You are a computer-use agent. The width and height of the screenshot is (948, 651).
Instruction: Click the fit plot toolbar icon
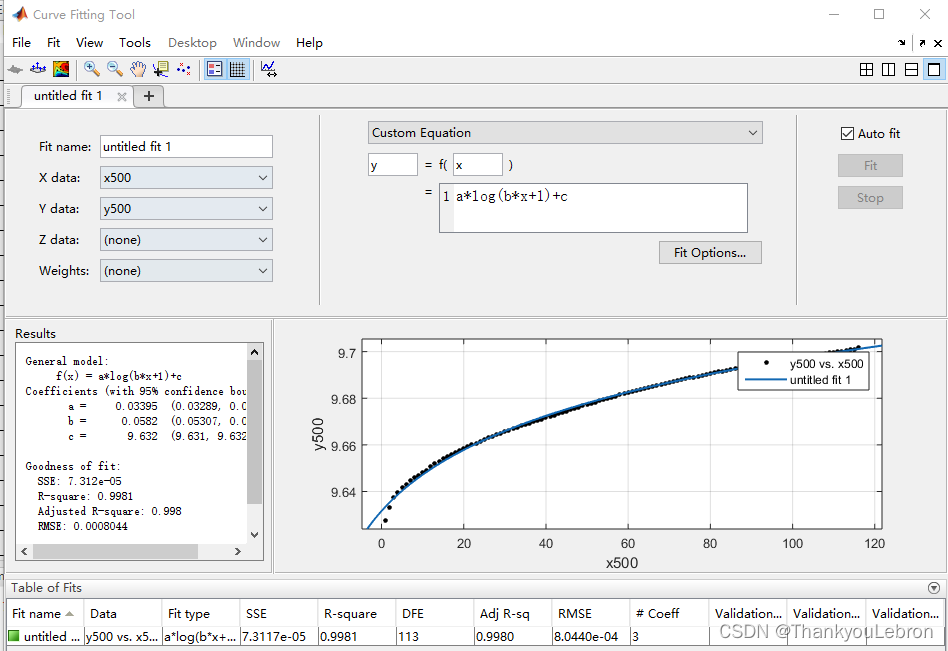(15, 70)
